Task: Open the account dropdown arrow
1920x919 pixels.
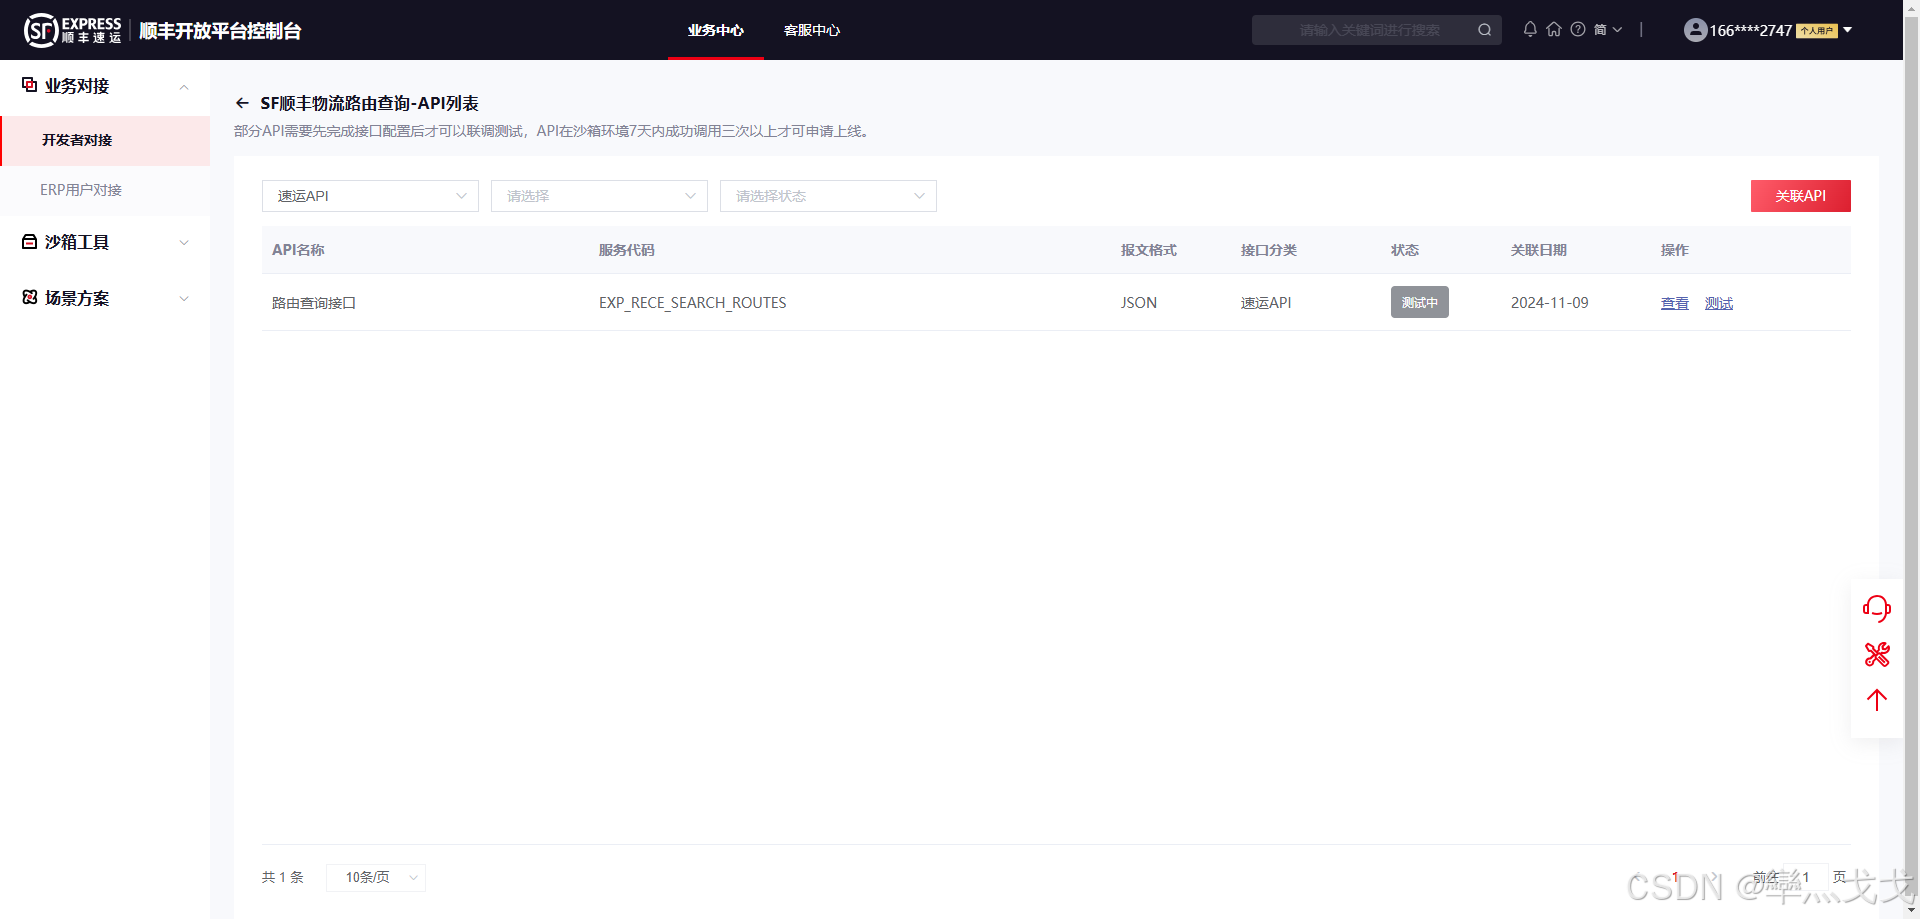Action: click(x=1848, y=30)
